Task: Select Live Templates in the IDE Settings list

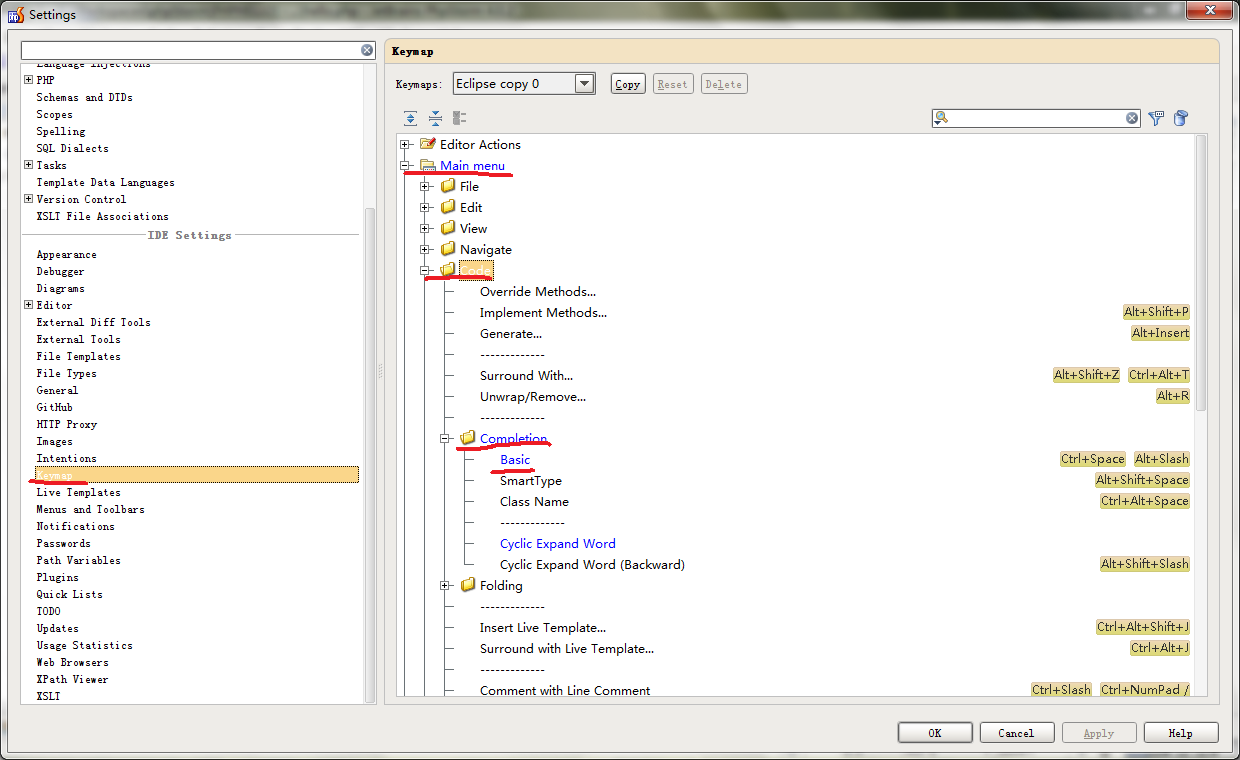Action: (x=78, y=492)
